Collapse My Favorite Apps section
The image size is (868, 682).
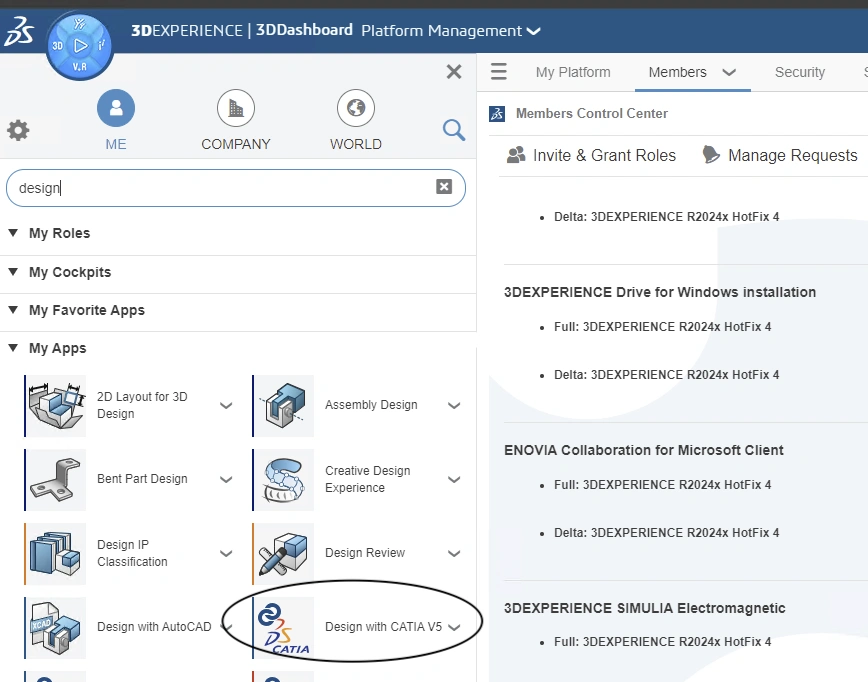(x=13, y=309)
